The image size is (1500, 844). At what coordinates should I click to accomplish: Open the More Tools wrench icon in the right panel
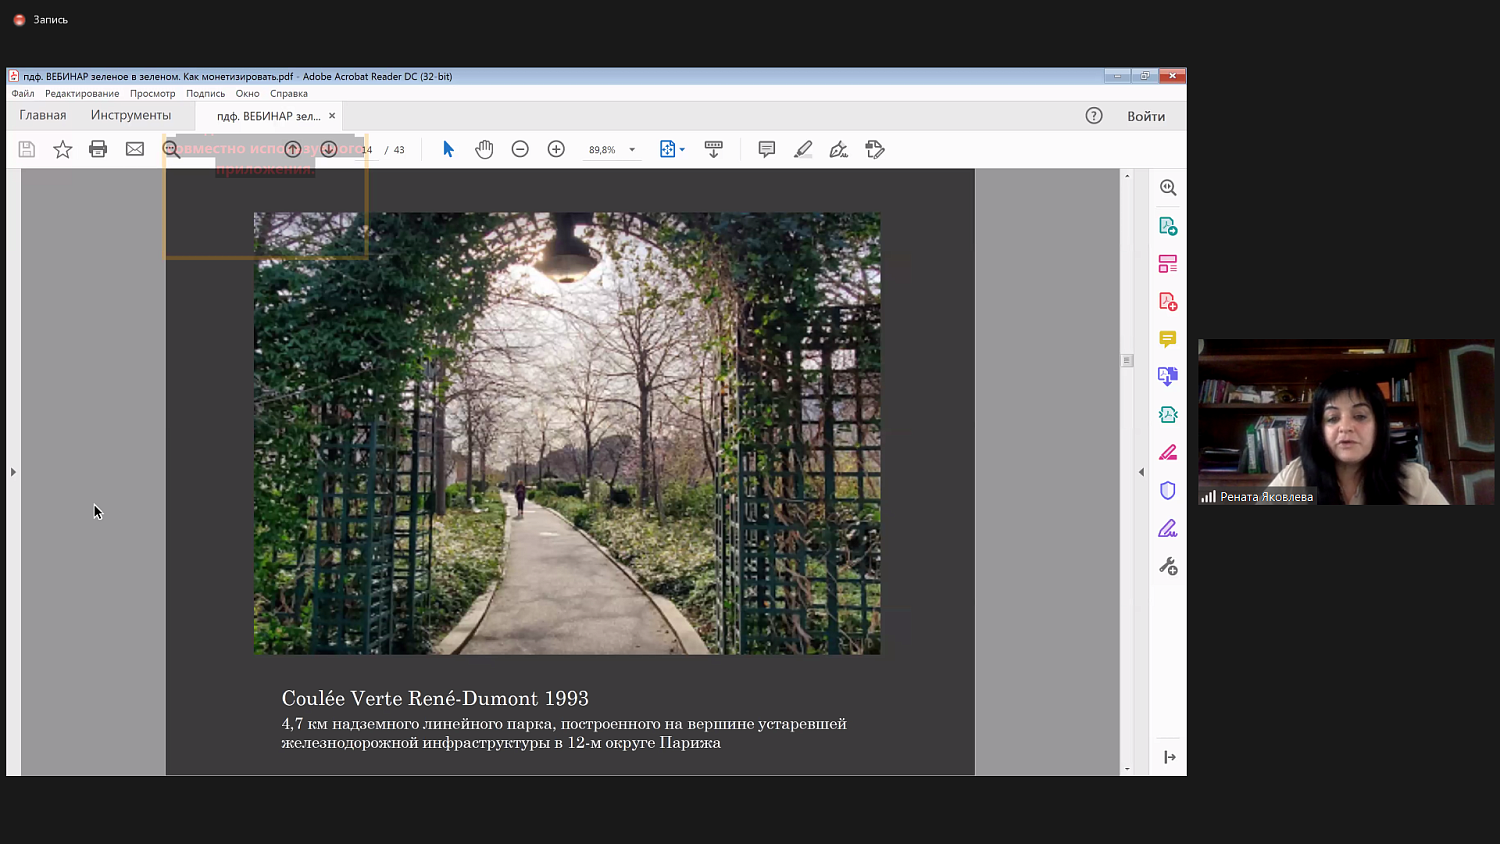point(1168,567)
